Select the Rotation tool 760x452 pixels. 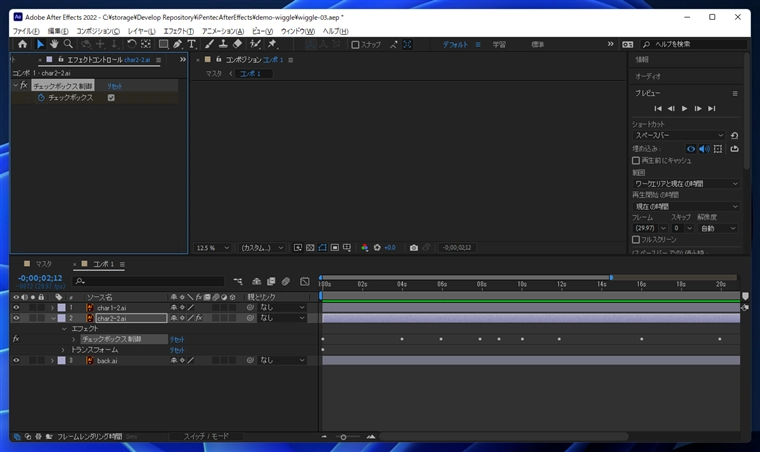tap(131, 44)
